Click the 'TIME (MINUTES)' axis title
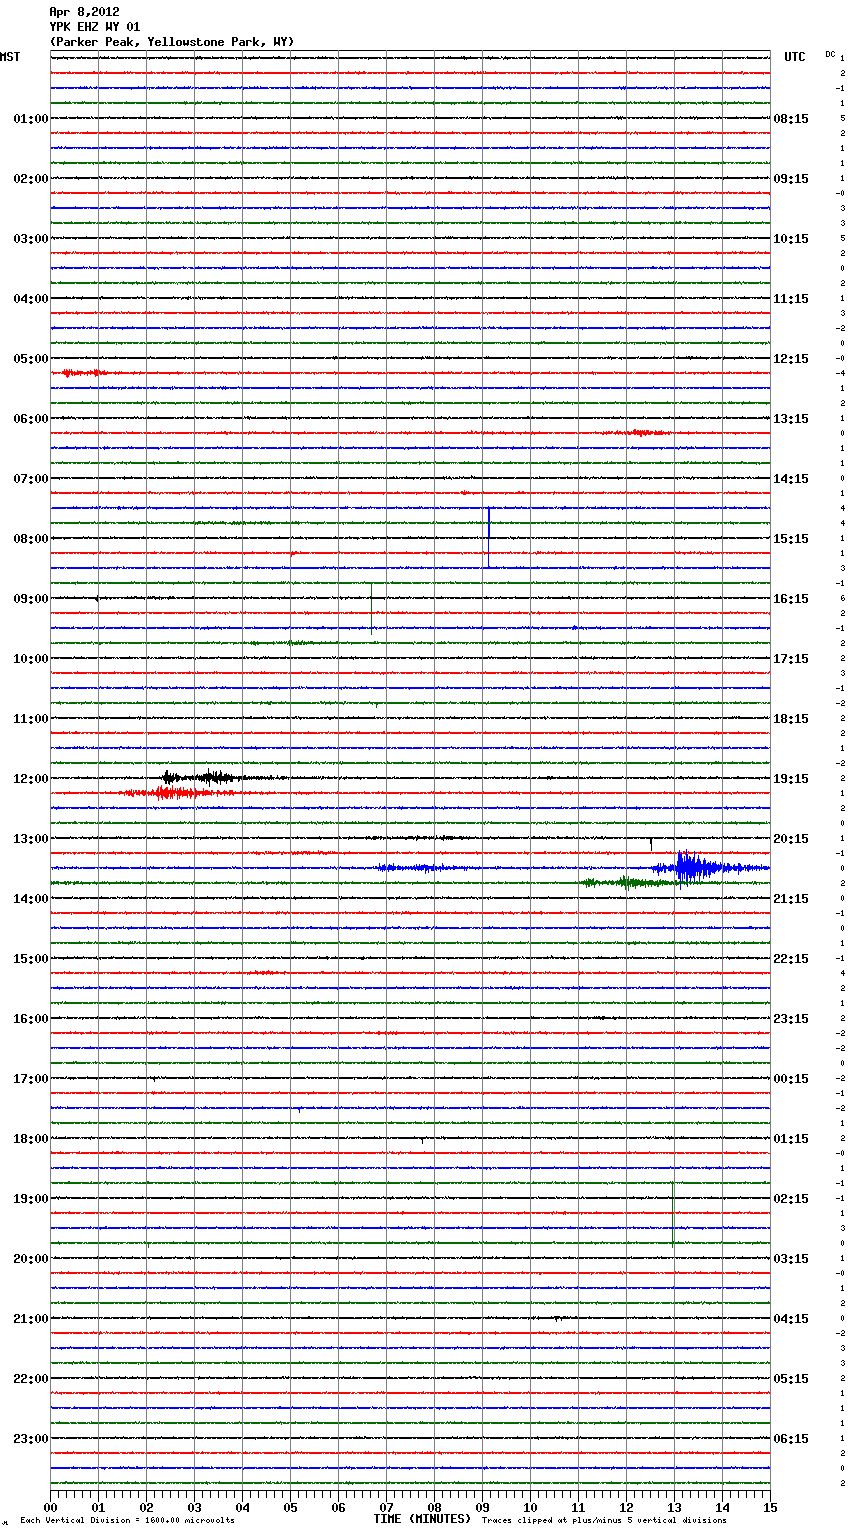850x1534 pixels. point(422,1519)
